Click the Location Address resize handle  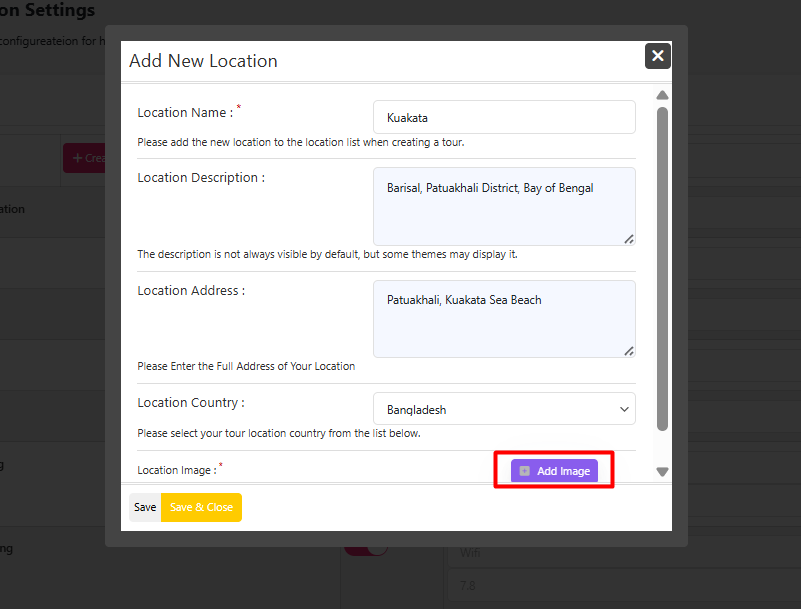coord(629,351)
